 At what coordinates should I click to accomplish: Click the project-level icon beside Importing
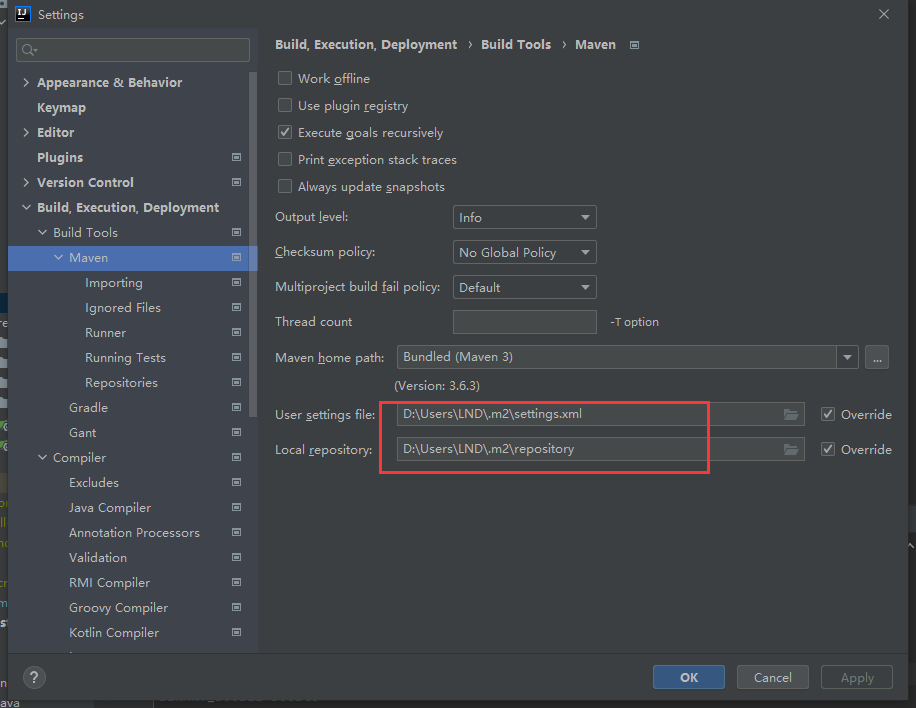pyautogui.click(x=237, y=282)
